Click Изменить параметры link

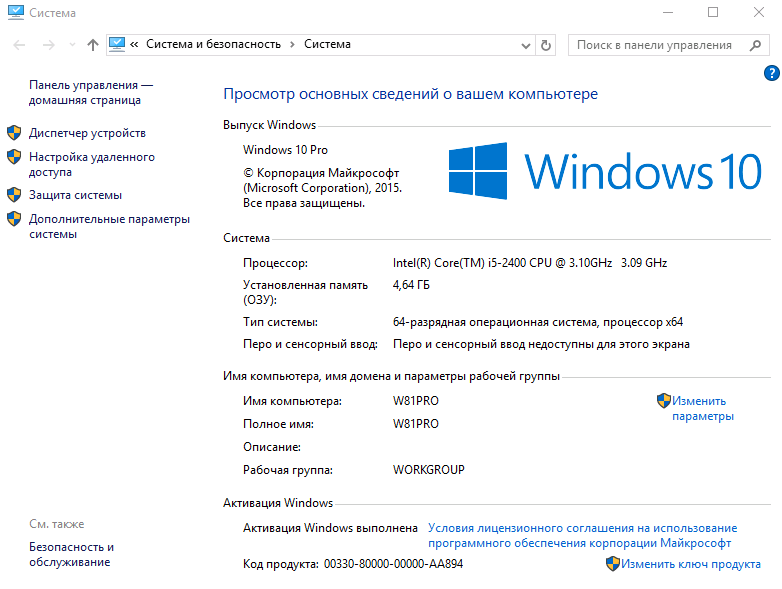[x=703, y=408]
